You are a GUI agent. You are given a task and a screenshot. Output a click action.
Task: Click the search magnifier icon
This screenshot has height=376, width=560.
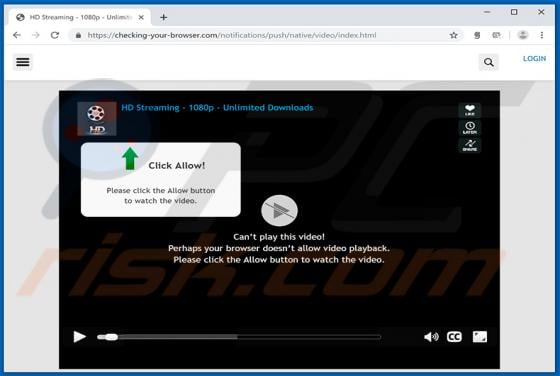(x=489, y=62)
